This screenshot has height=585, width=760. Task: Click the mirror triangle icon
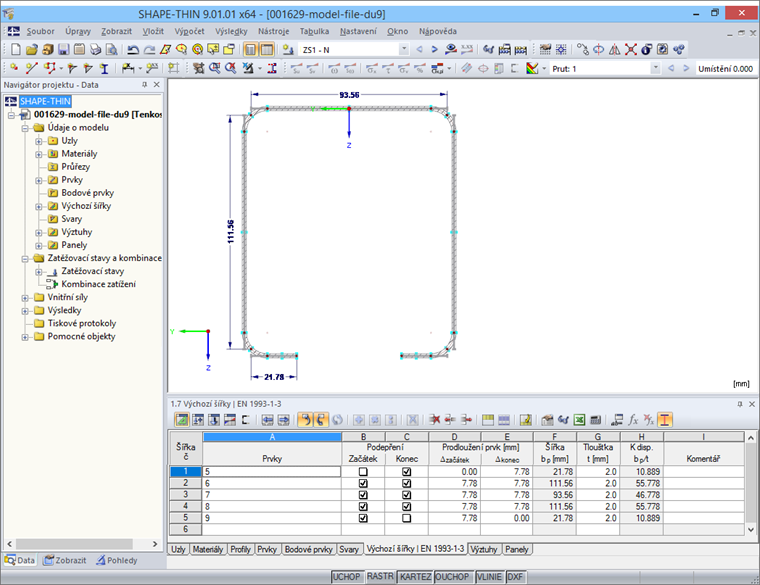[x=615, y=49]
